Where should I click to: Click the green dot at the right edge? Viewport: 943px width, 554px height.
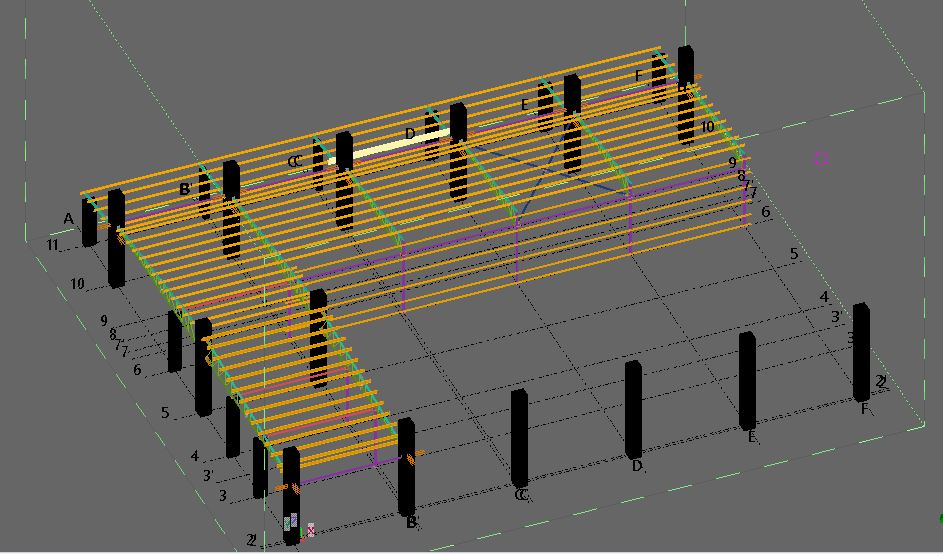coord(940,517)
